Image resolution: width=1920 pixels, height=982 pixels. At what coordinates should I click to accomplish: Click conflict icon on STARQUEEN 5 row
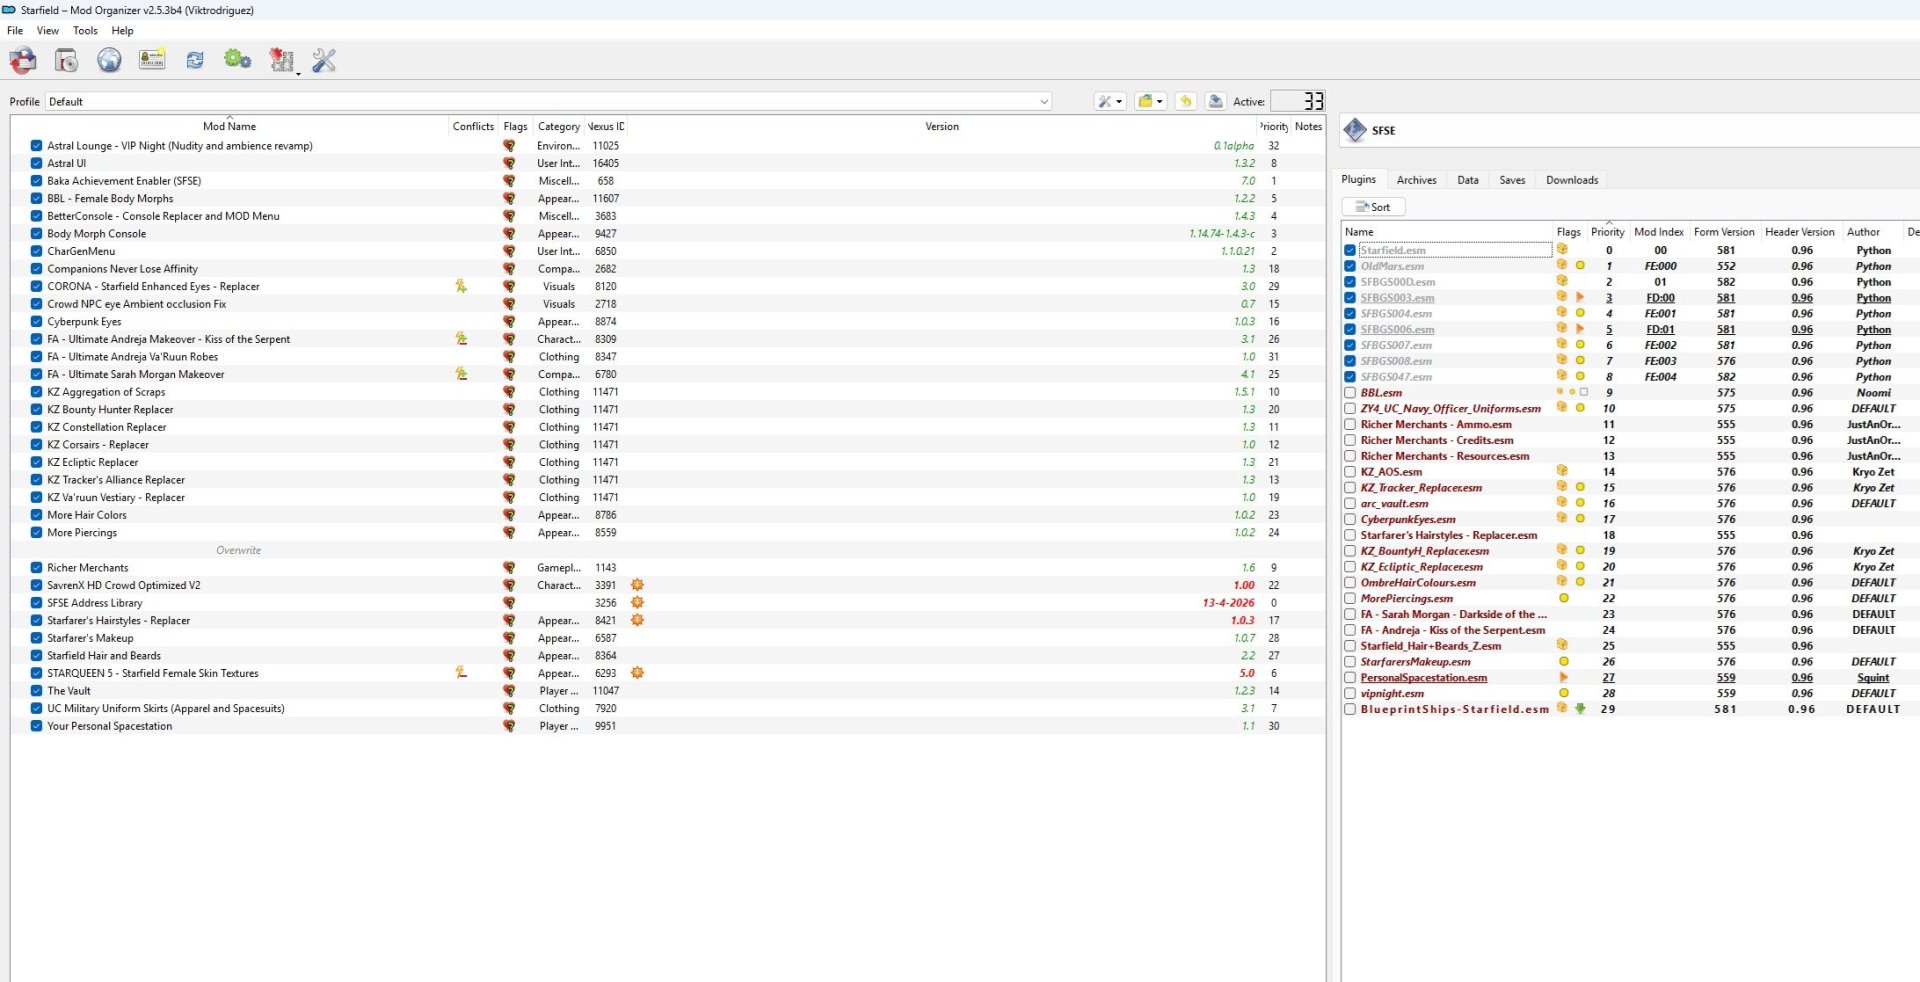(461, 673)
